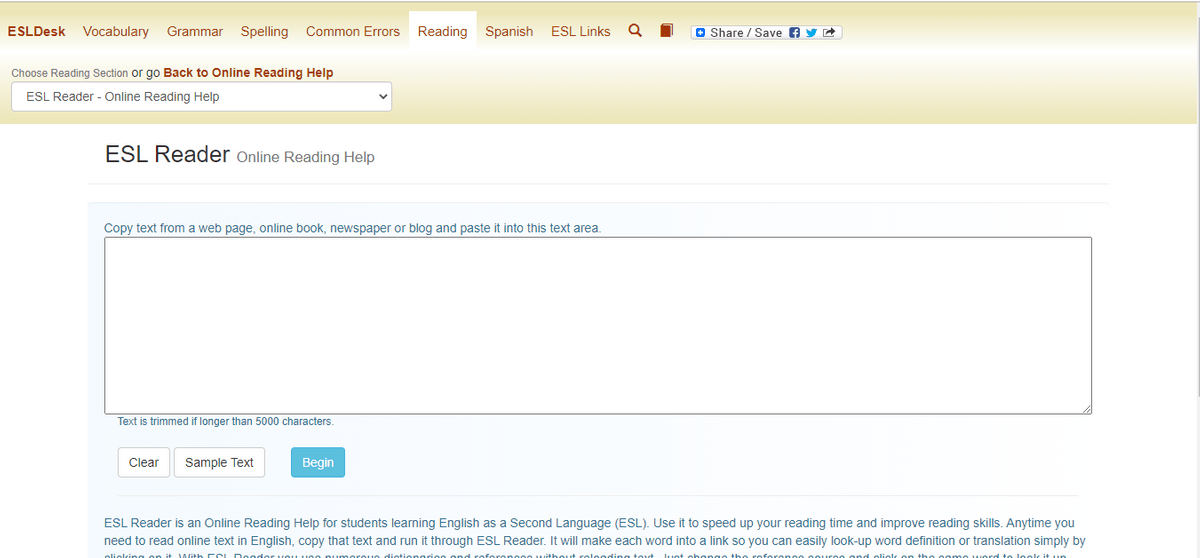The image size is (1200, 558).
Task: Click the Clear button
Action: [144, 462]
